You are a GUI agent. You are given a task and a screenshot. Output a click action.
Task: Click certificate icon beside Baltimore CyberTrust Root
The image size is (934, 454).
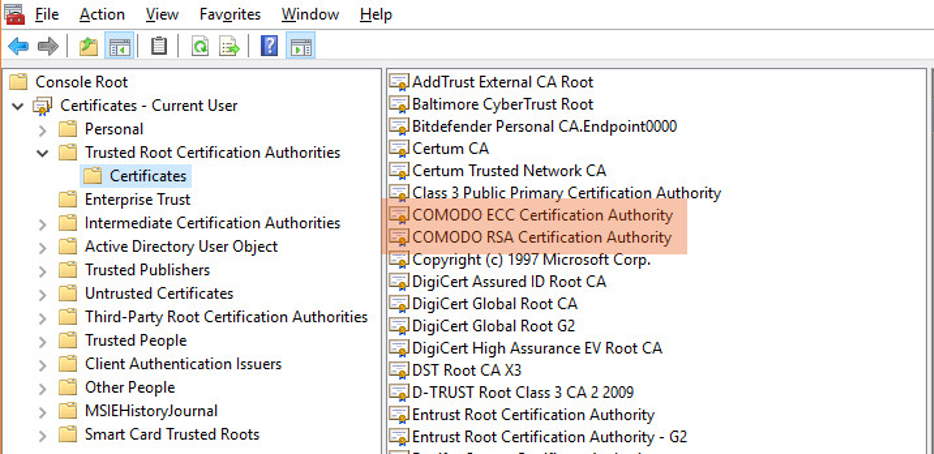(399, 104)
